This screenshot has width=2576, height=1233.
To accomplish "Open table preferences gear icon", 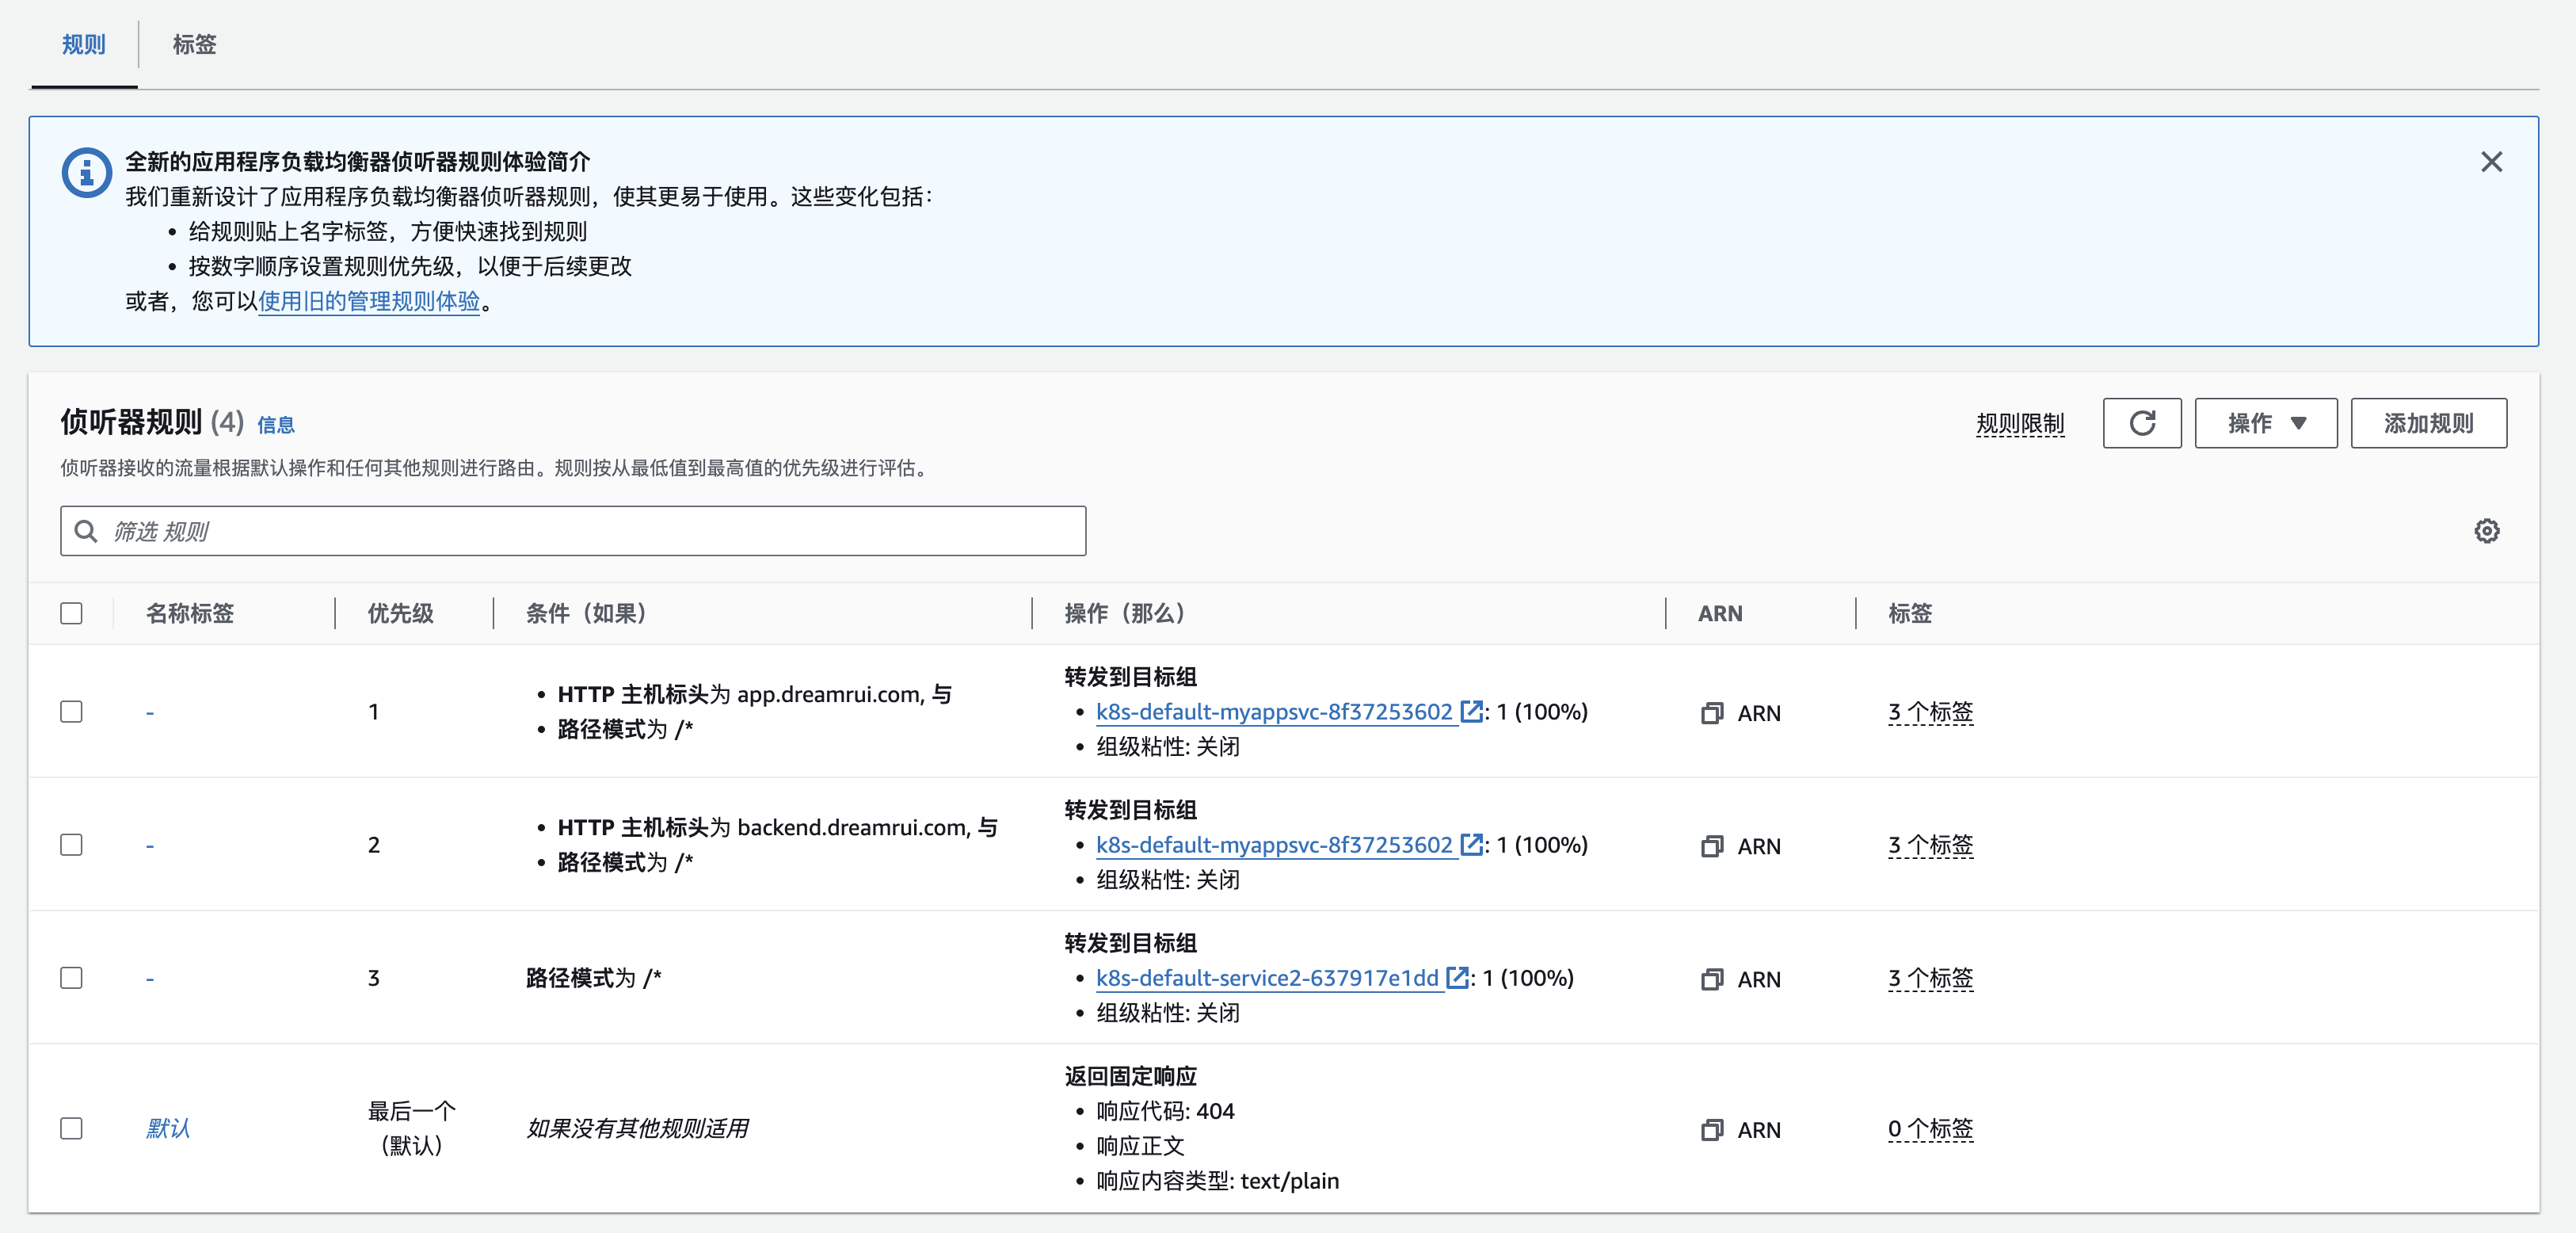I will (2486, 531).
